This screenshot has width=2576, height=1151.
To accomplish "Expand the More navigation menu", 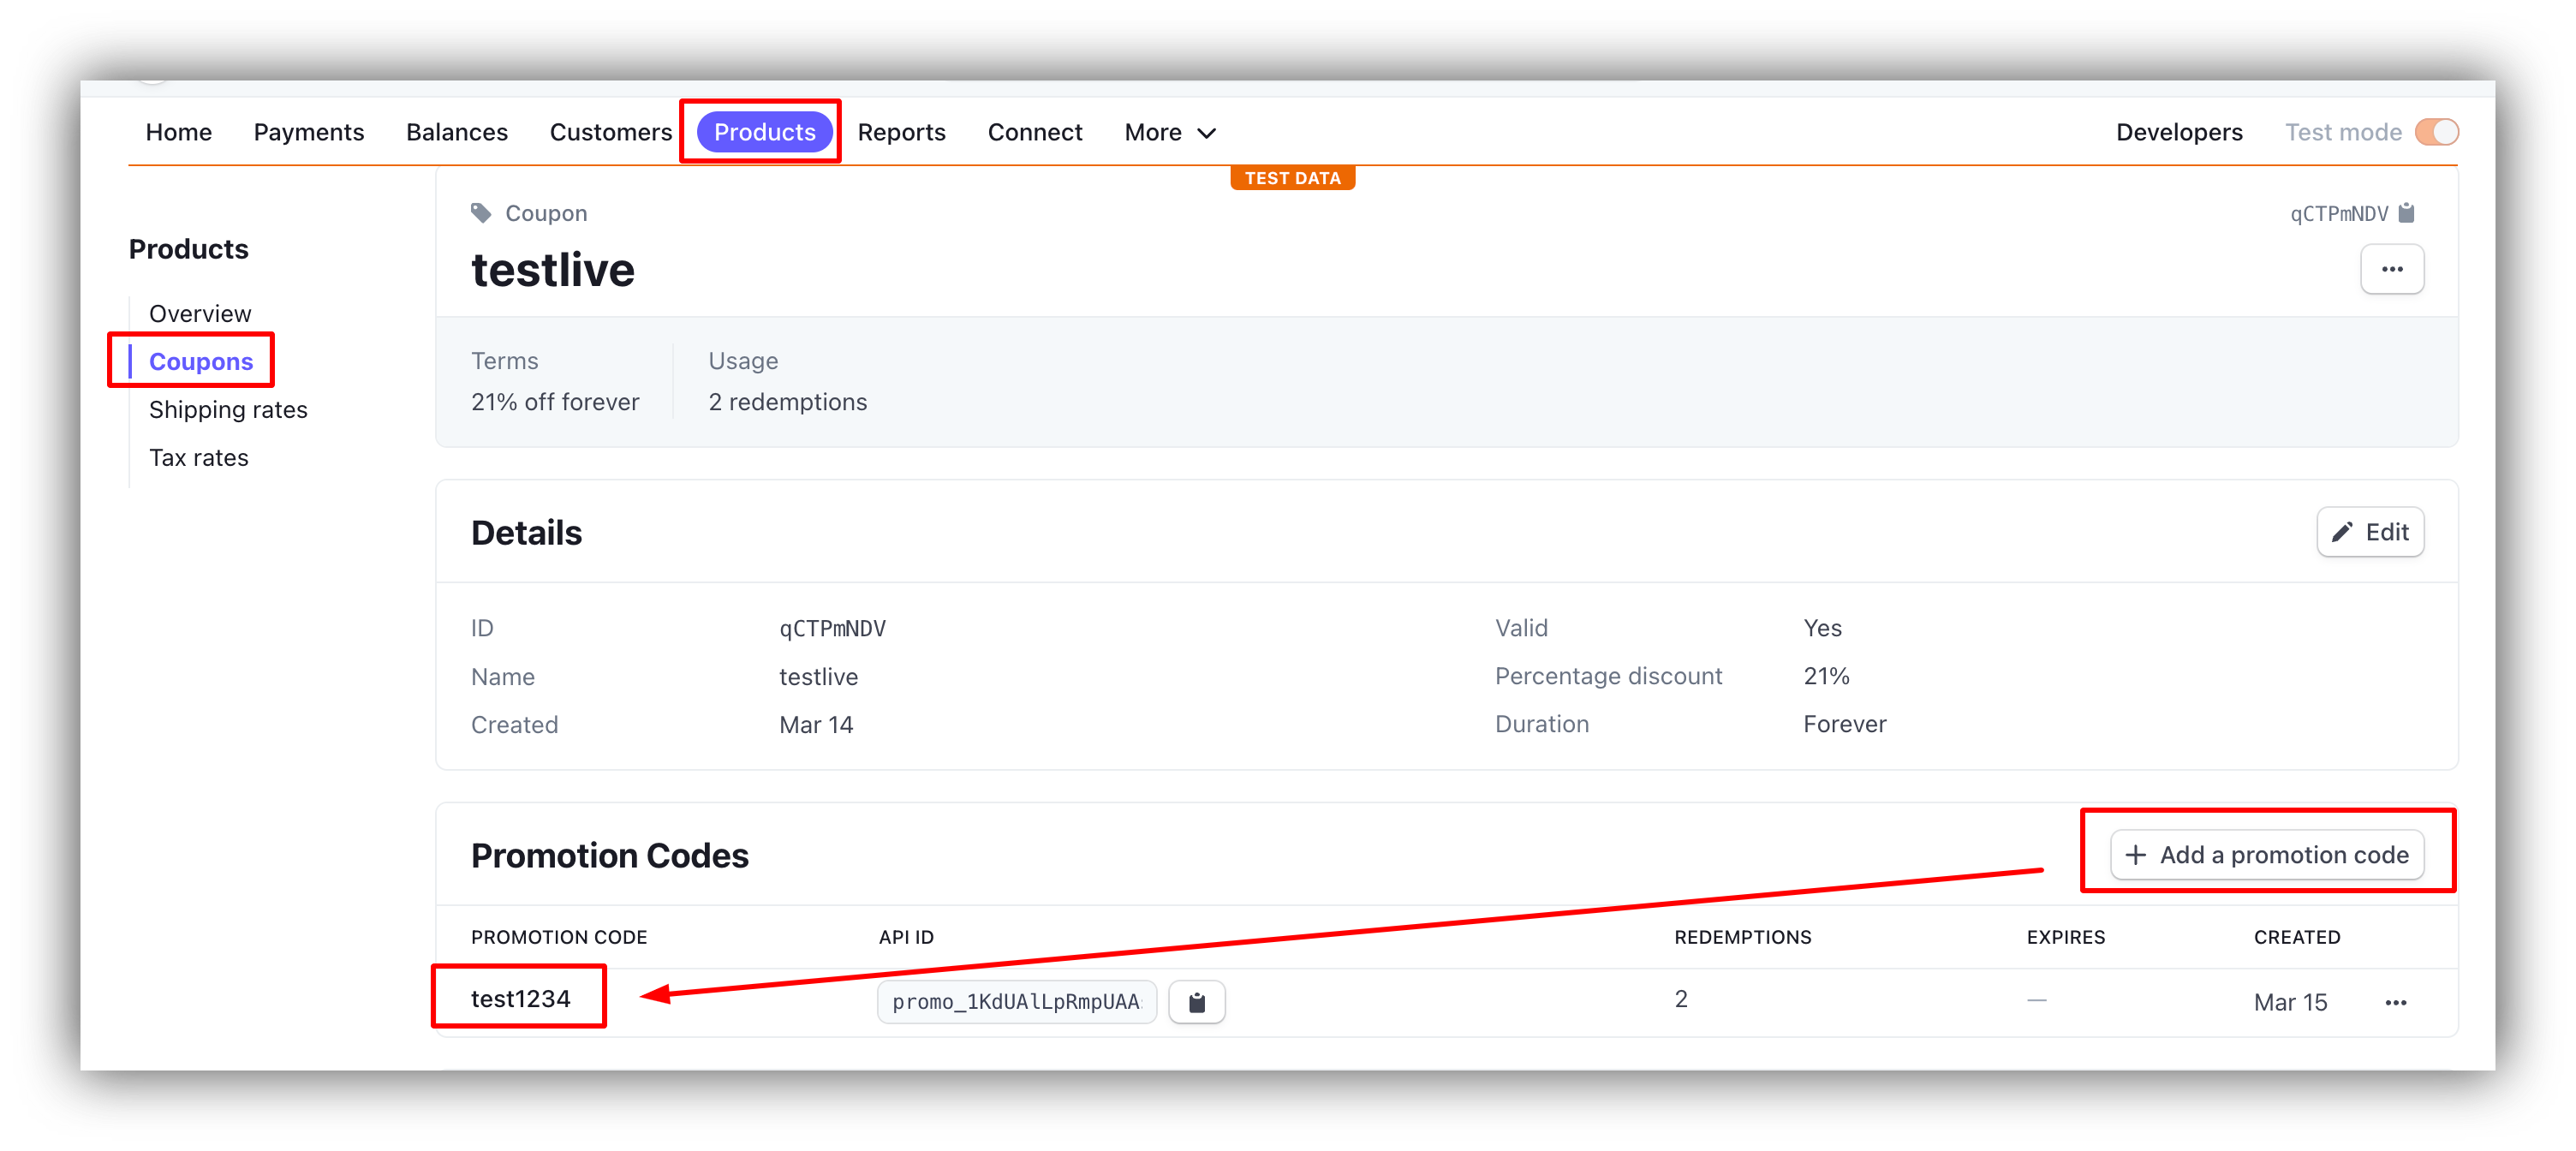I will click(x=1168, y=131).
